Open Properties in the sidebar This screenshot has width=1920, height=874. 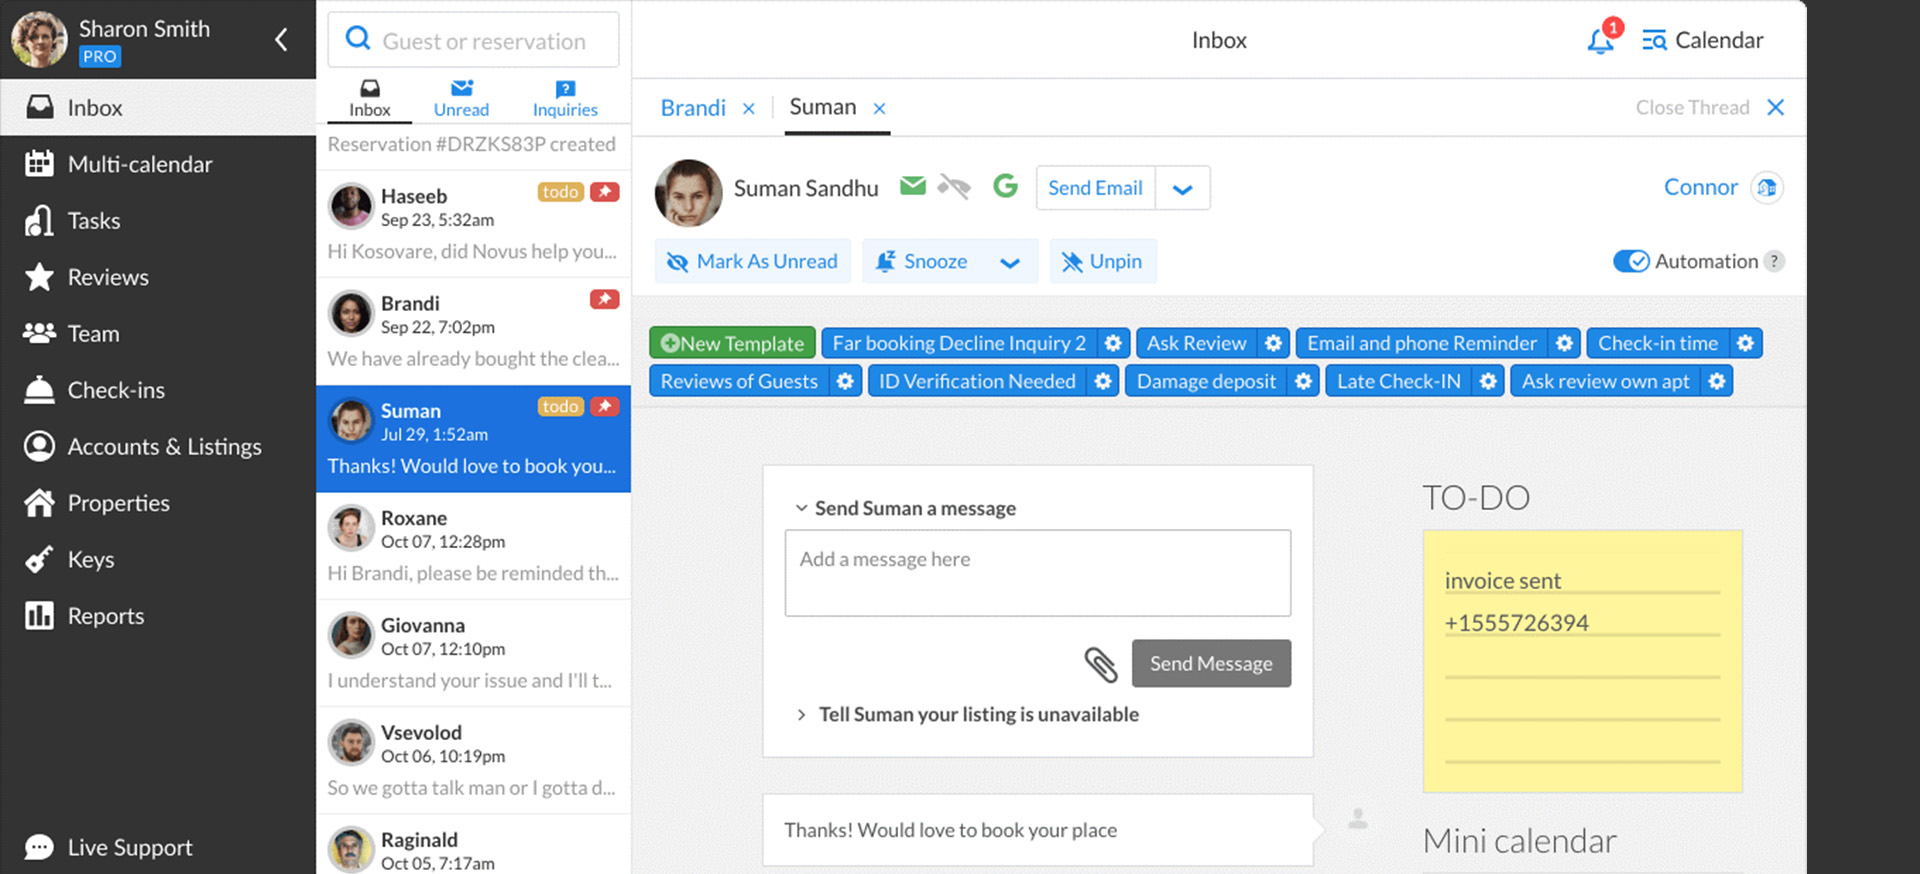pos(158,503)
